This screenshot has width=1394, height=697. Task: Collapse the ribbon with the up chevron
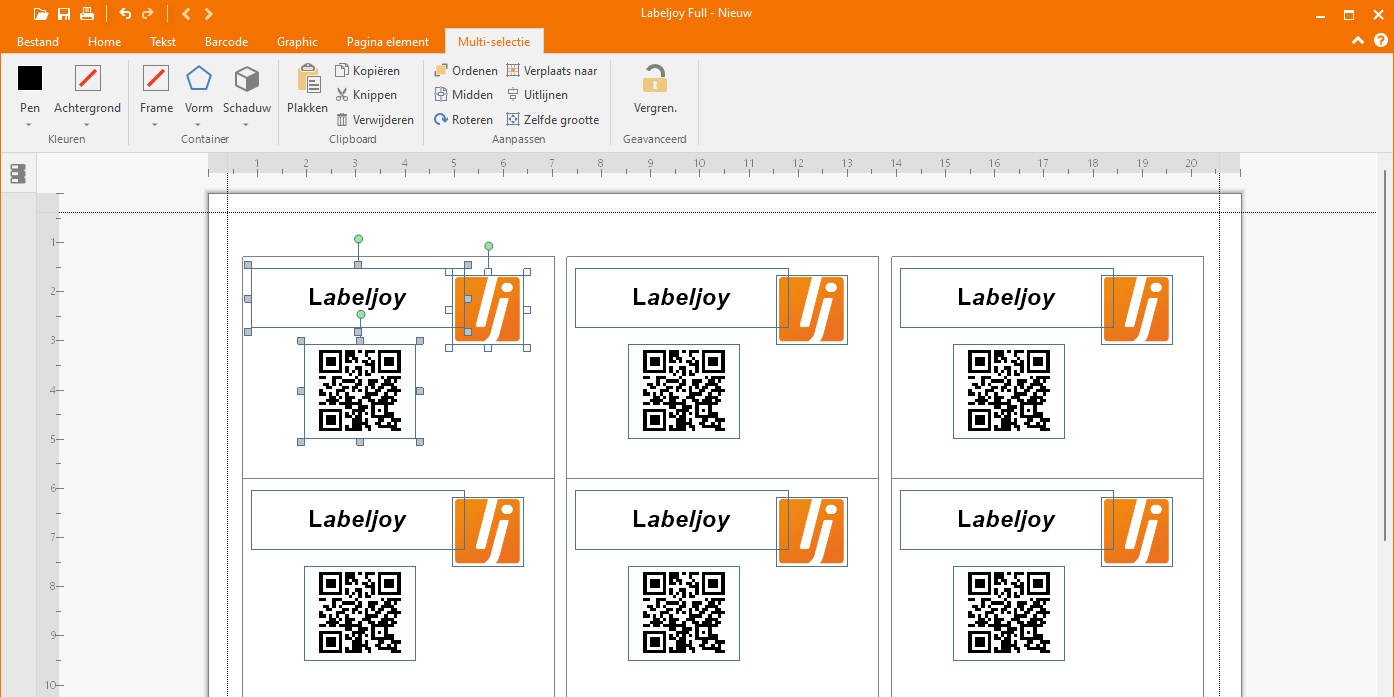[x=1357, y=41]
